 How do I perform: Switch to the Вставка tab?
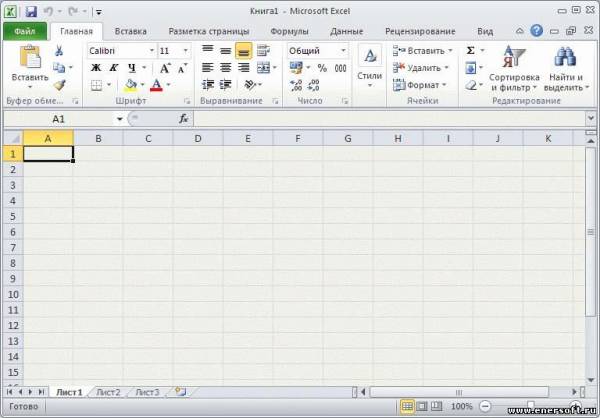131,31
